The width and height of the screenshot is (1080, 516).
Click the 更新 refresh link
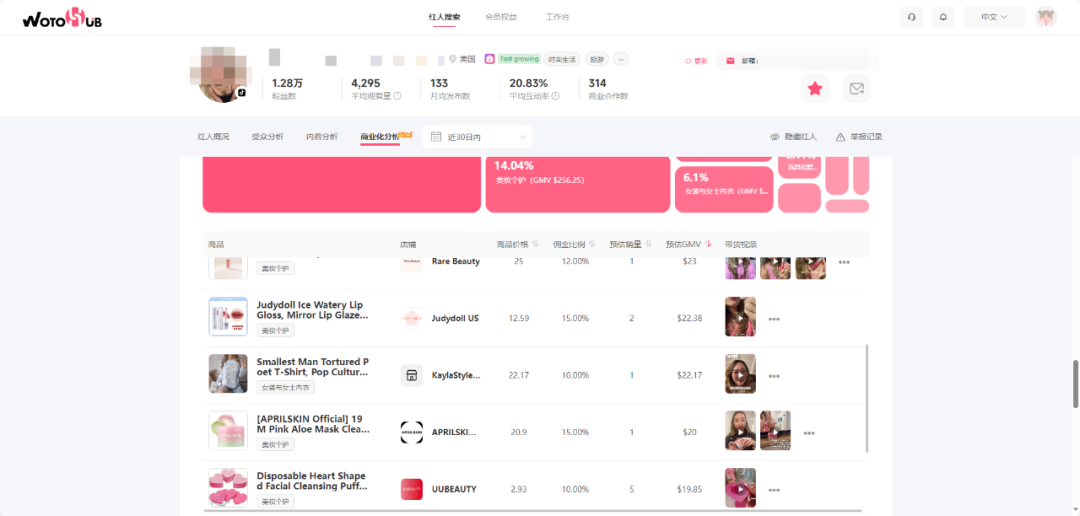(x=696, y=61)
